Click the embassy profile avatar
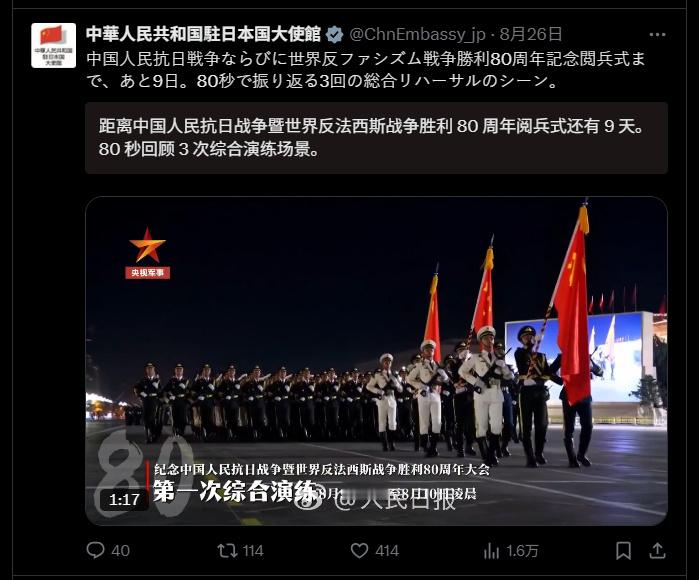Viewport: 699px width, 580px height. (x=53, y=45)
